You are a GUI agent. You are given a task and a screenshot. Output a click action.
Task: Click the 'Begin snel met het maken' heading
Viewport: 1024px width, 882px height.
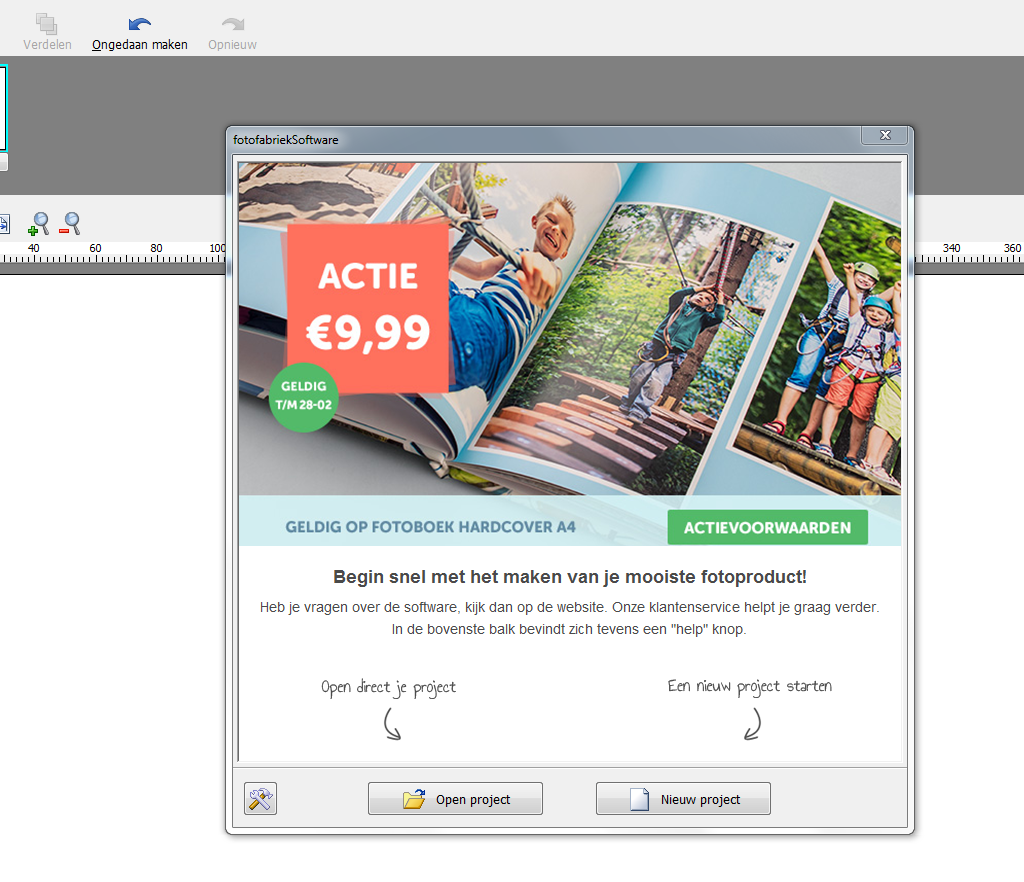click(570, 577)
